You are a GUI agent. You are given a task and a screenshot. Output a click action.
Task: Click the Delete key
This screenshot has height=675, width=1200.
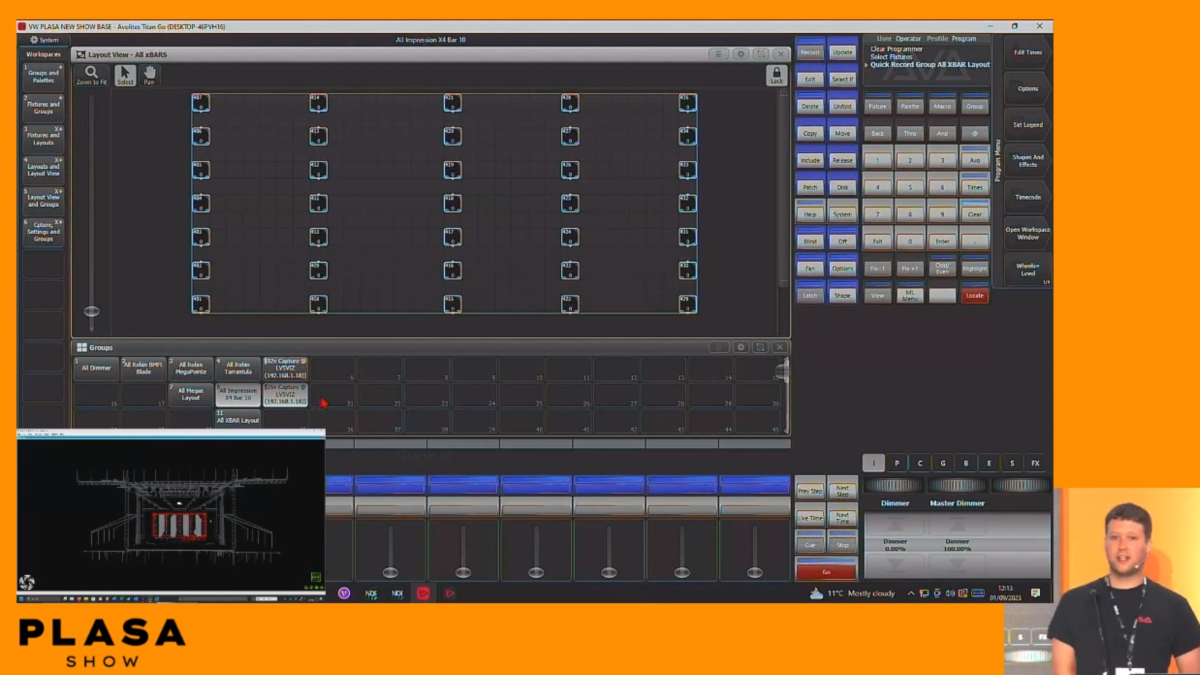pos(810,104)
